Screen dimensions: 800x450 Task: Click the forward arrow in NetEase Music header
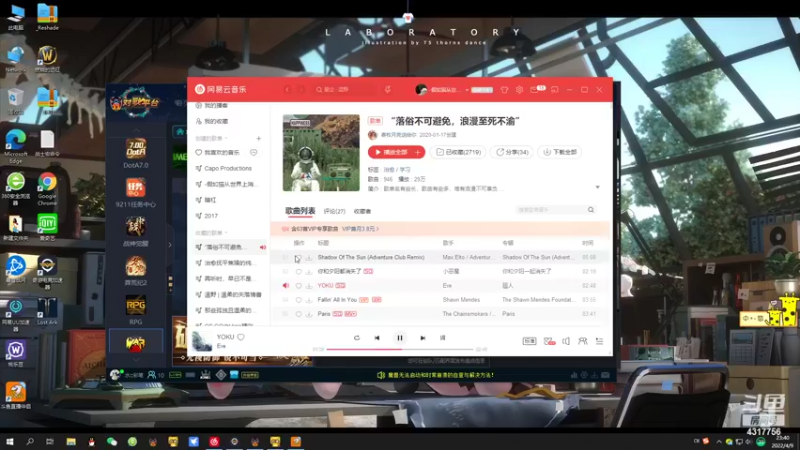[301, 89]
